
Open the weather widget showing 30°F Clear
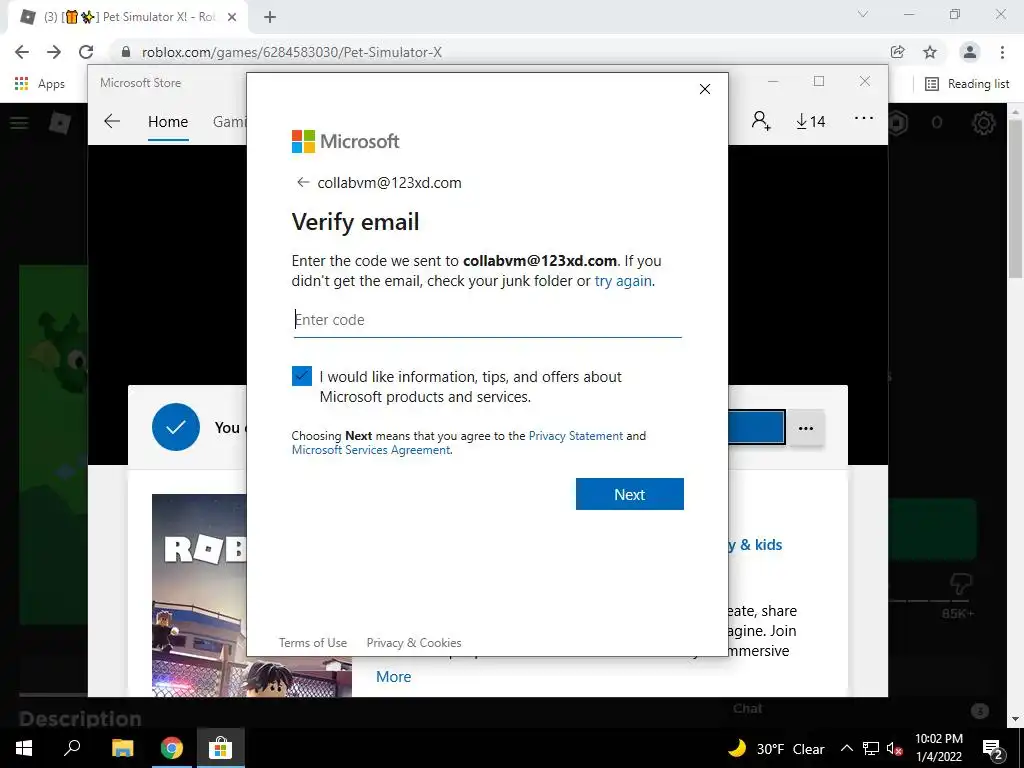(776, 748)
